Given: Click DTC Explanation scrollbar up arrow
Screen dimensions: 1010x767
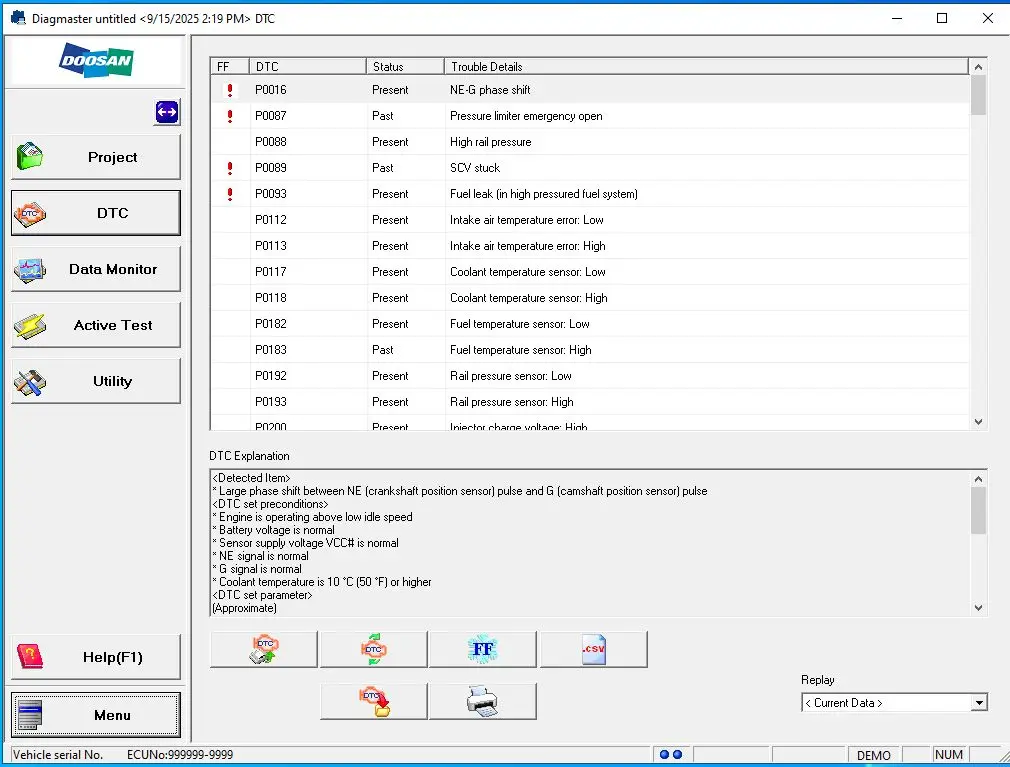Looking at the screenshot, I should coord(978,479).
